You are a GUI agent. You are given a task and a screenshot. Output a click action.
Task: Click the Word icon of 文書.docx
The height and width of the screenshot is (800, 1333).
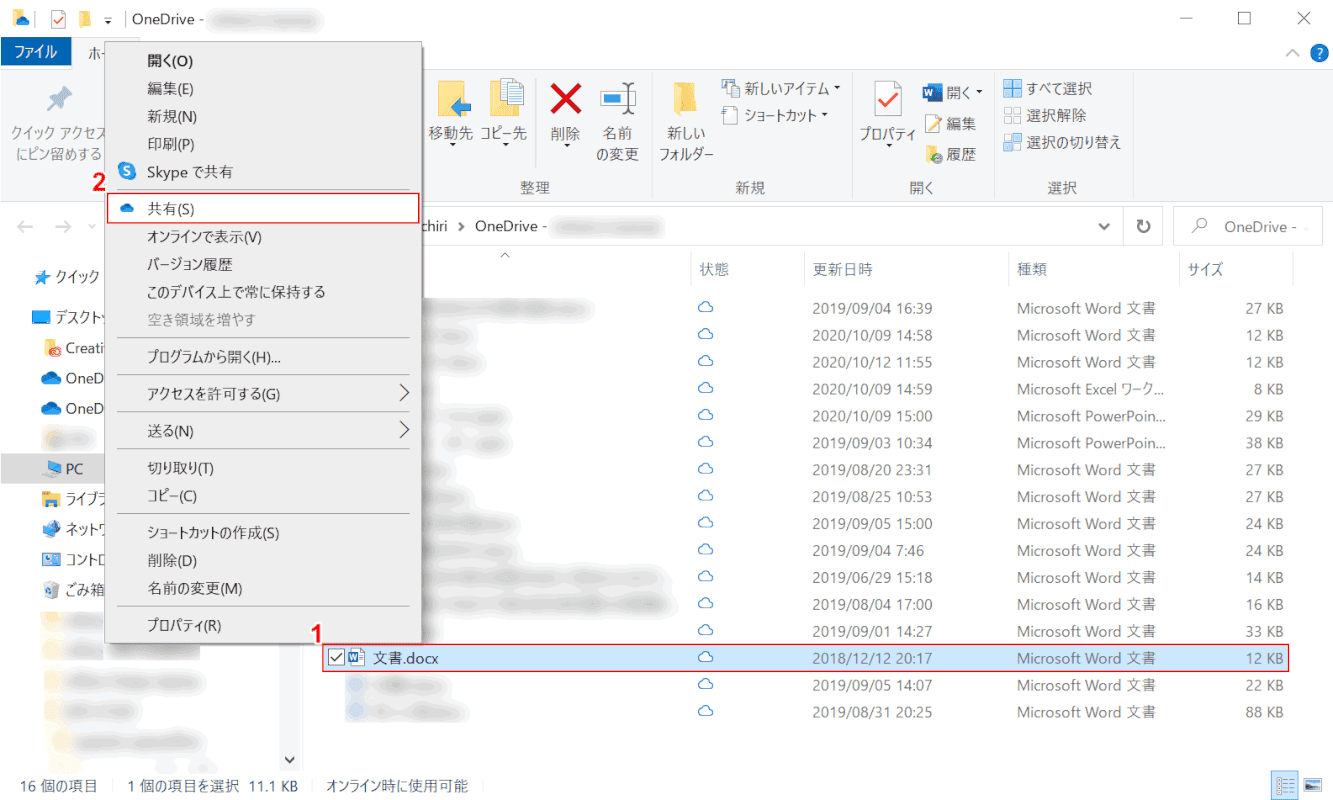click(x=356, y=658)
